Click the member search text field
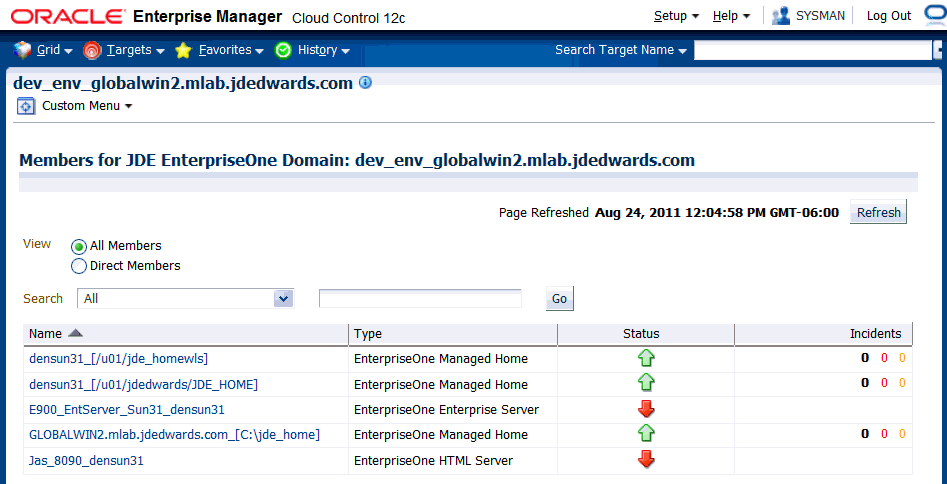This screenshot has height=484, width=947. click(420, 298)
